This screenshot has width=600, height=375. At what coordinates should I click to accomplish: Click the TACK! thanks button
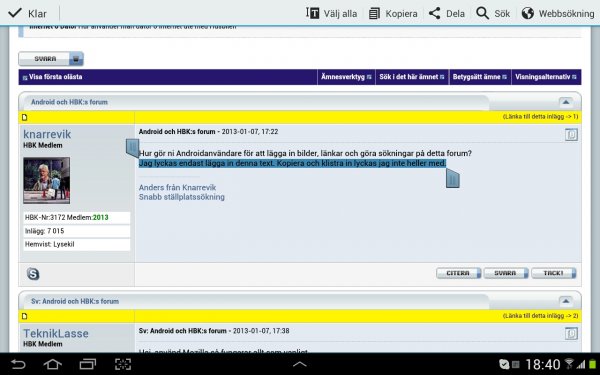tap(553, 273)
